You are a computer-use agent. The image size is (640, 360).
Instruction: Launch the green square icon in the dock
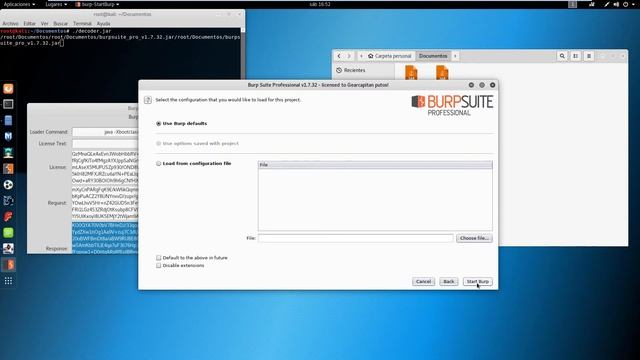tap(8, 233)
